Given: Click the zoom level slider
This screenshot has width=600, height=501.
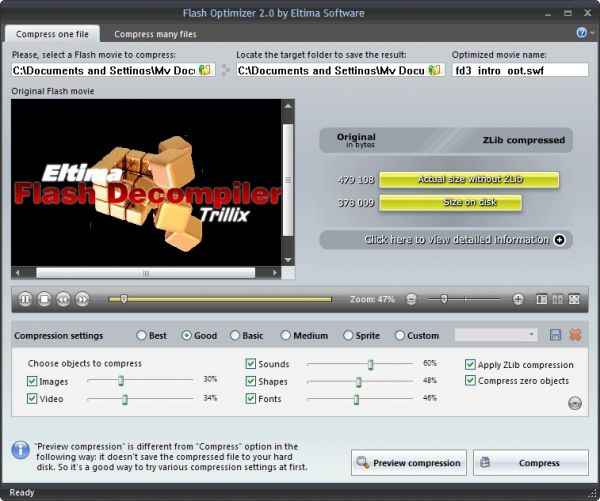Looking at the screenshot, I should pos(465,299).
